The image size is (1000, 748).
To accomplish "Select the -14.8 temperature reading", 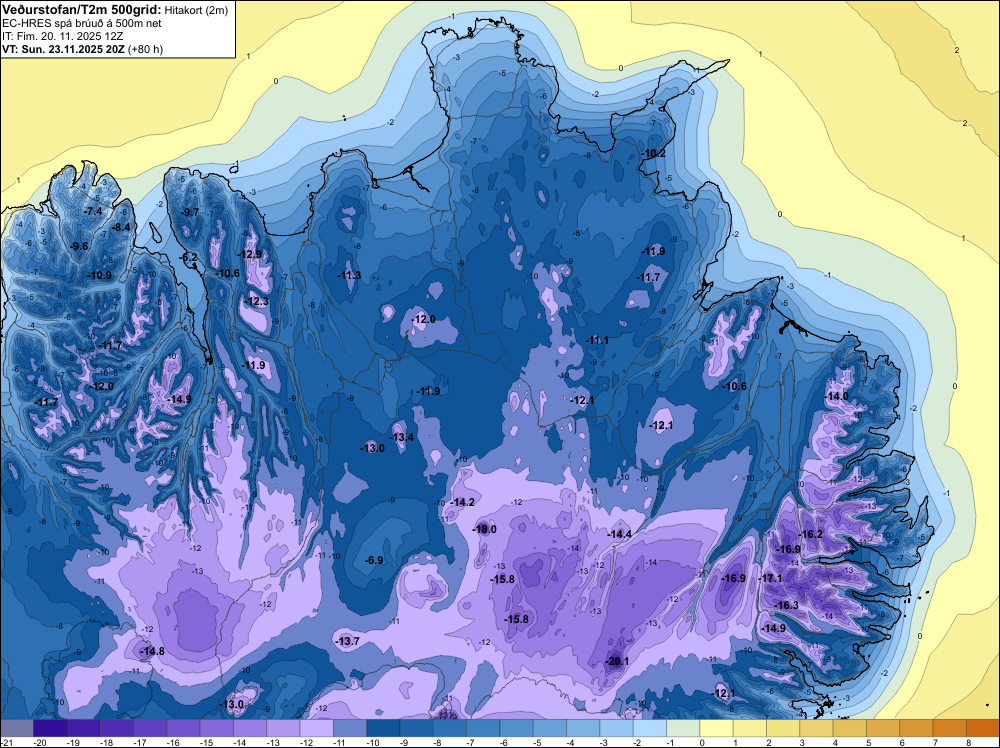I will 152,651.
